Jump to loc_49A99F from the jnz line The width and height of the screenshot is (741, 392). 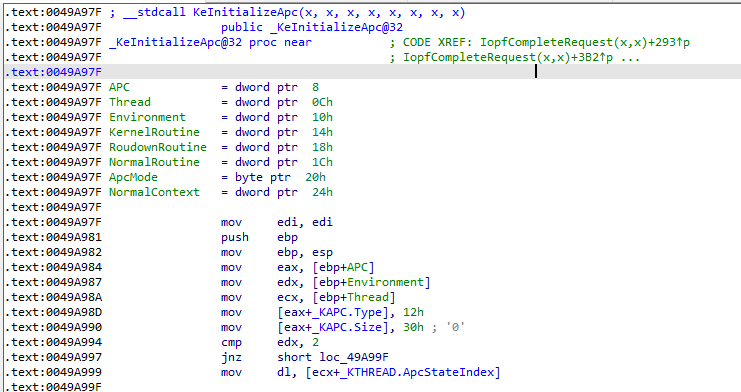point(354,358)
